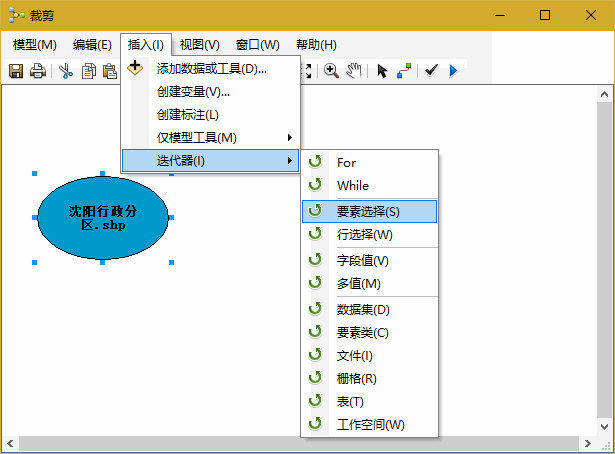Viewport: 615px width, 454px height.
Task: Maximize the 裁剪 window
Action: (545, 15)
